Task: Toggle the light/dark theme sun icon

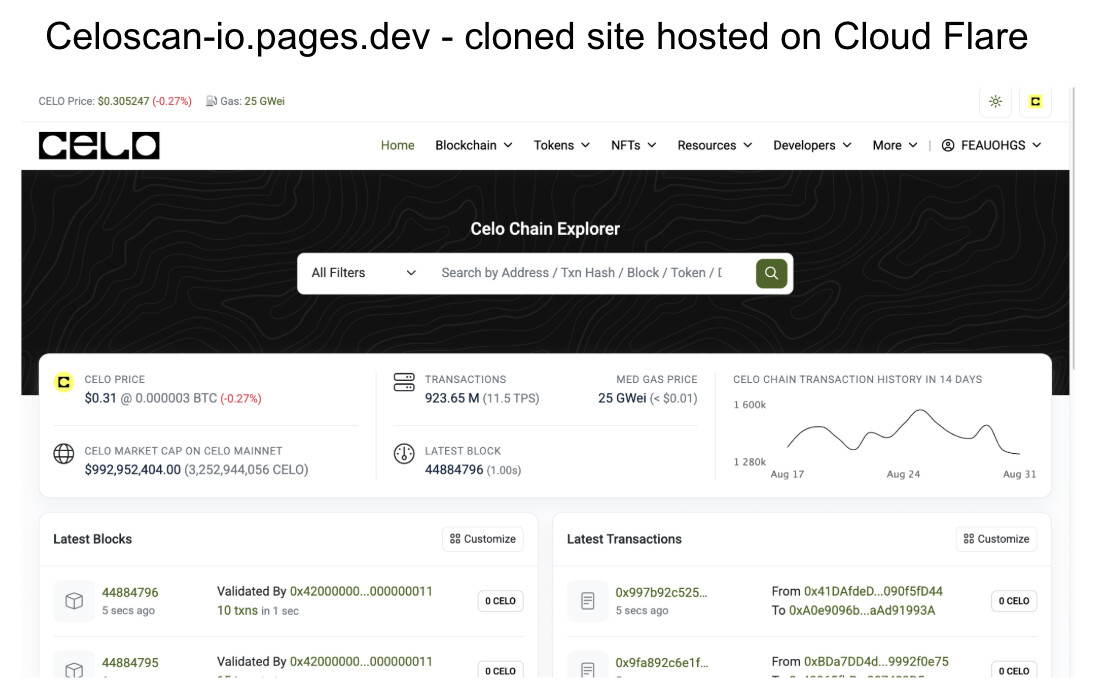Action: (995, 102)
